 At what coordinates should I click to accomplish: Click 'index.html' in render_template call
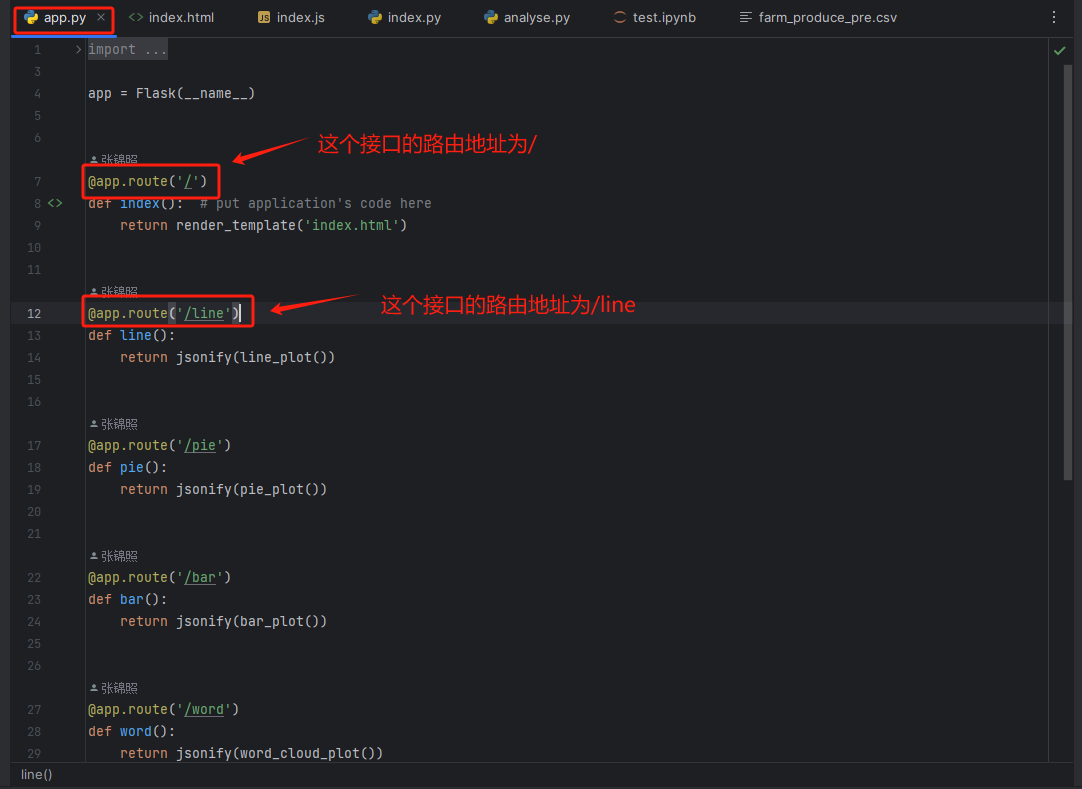(355, 225)
